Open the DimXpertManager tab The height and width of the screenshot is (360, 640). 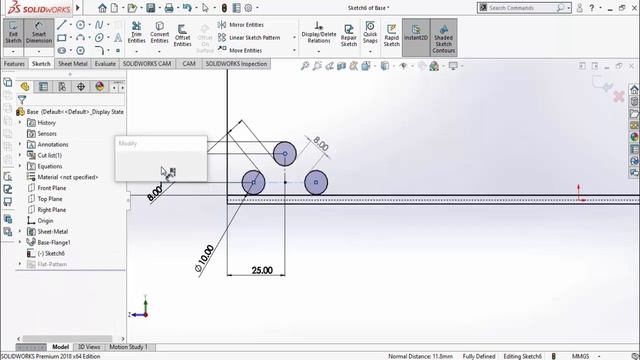[81, 87]
